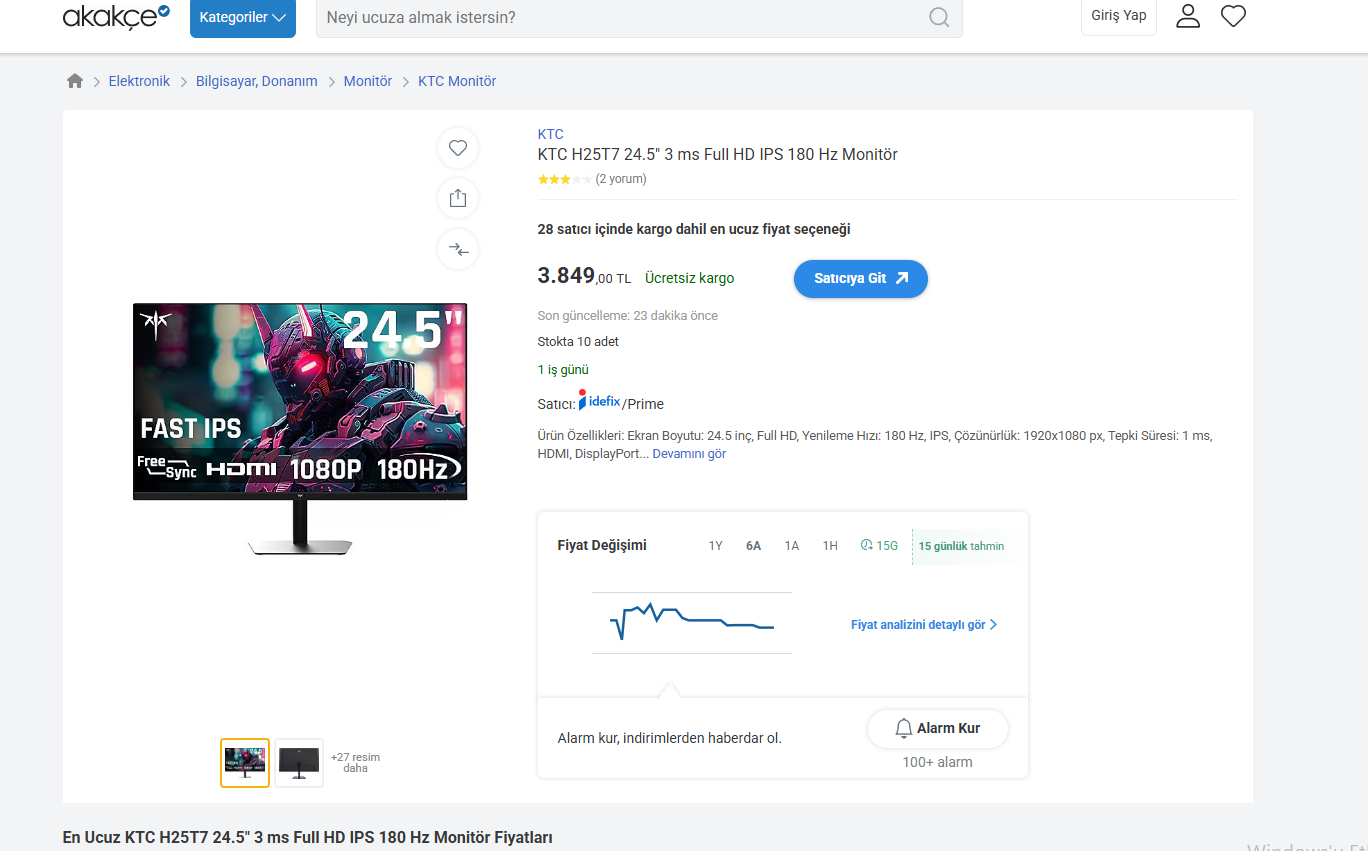Image resolution: width=1368 pixels, height=851 pixels.
Task: Click the star rating display
Action: point(564,179)
